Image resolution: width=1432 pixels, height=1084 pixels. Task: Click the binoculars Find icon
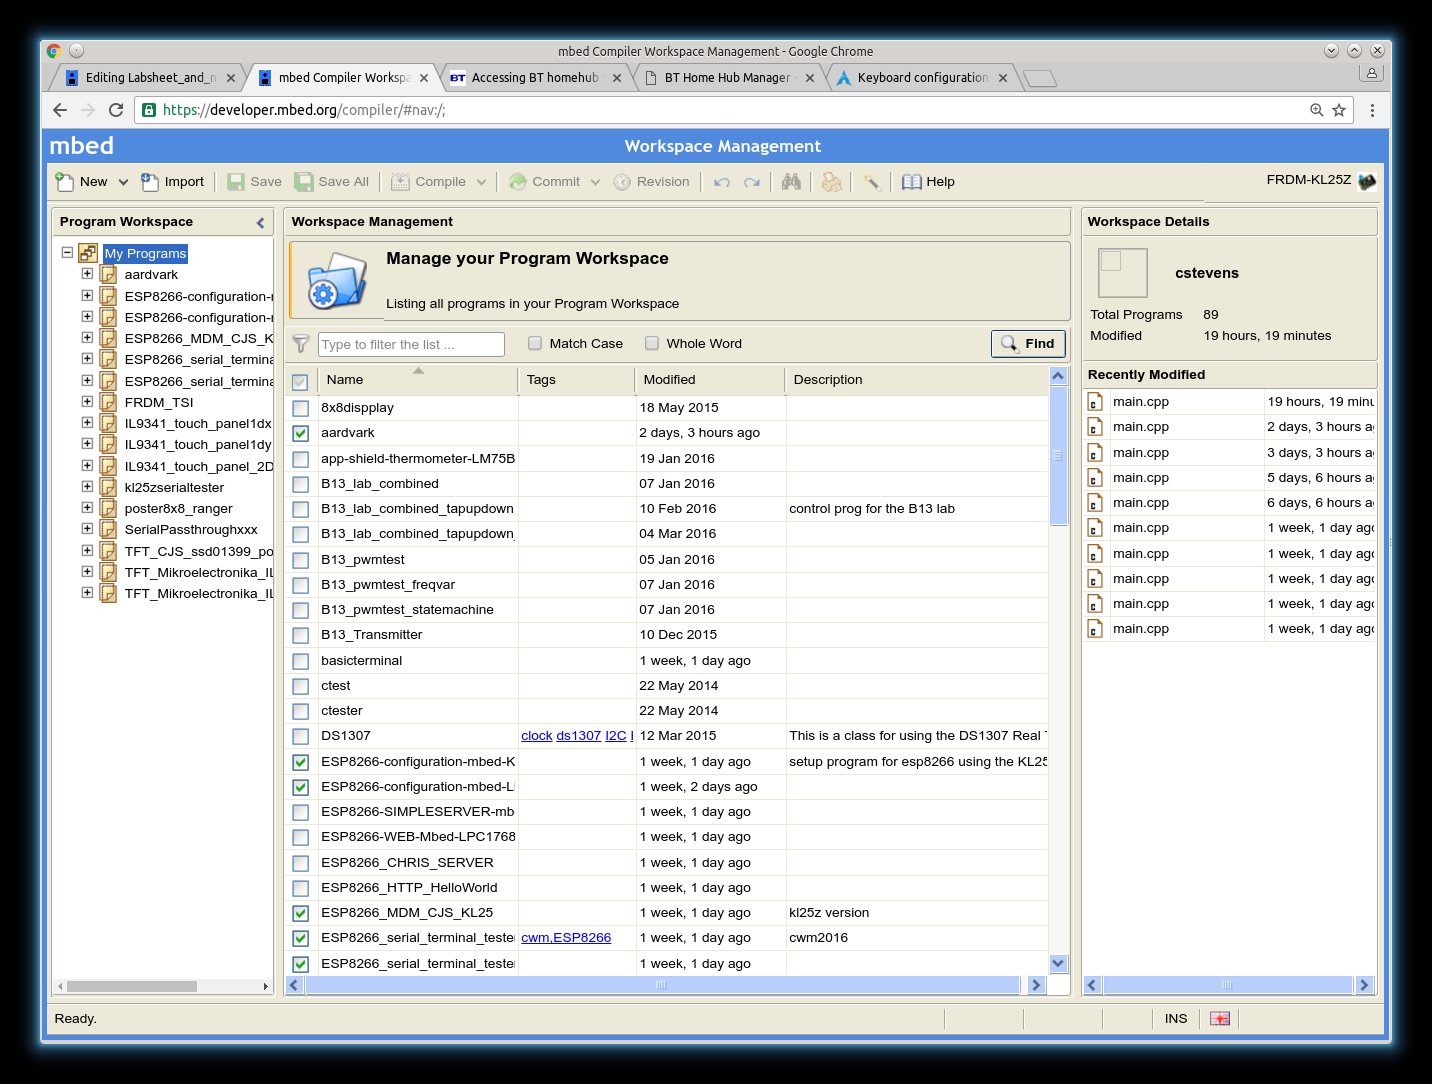tap(791, 182)
